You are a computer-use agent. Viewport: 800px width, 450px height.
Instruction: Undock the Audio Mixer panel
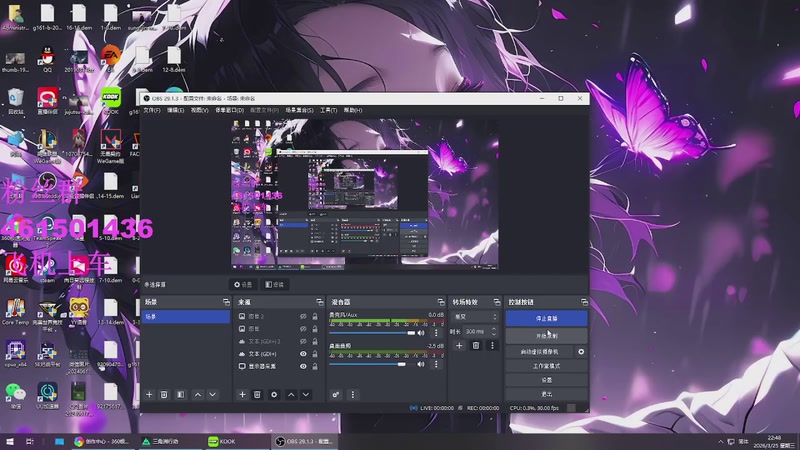[441, 302]
